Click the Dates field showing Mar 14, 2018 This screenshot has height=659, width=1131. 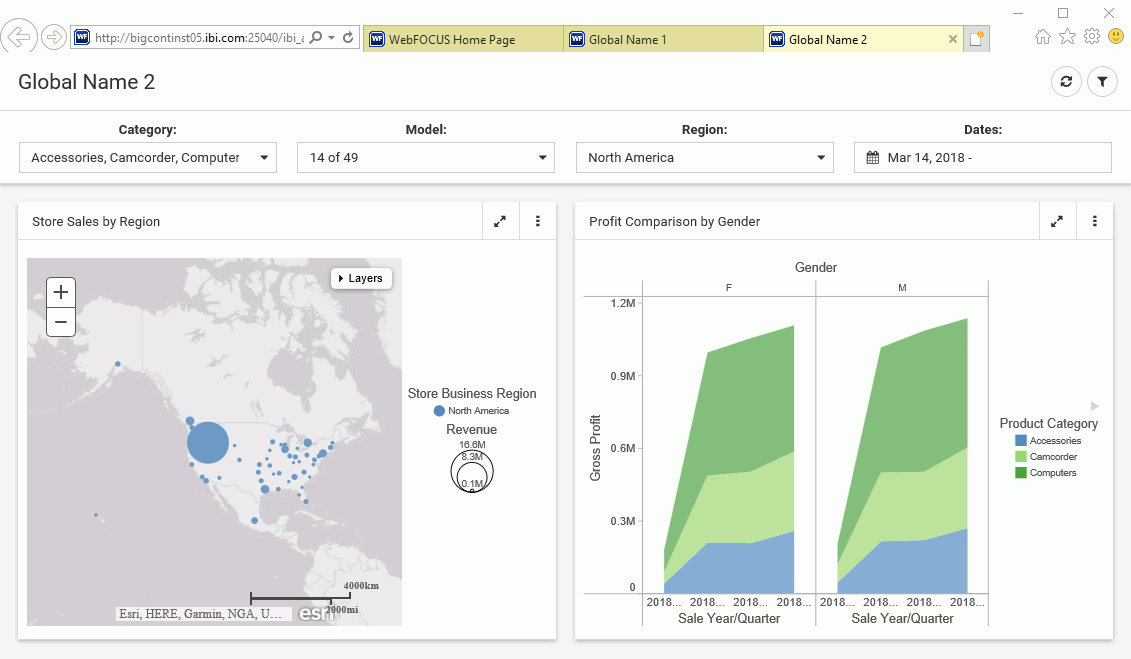pyautogui.click(x=982, y=158)
